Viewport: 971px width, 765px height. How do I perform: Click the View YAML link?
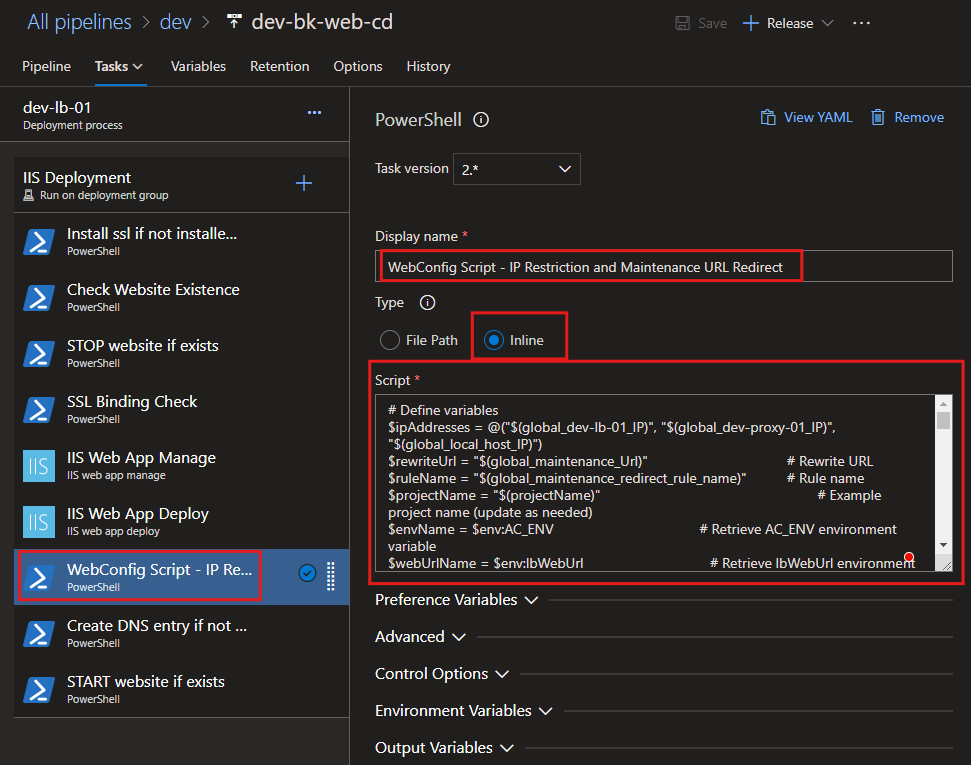tap(818, 117)
